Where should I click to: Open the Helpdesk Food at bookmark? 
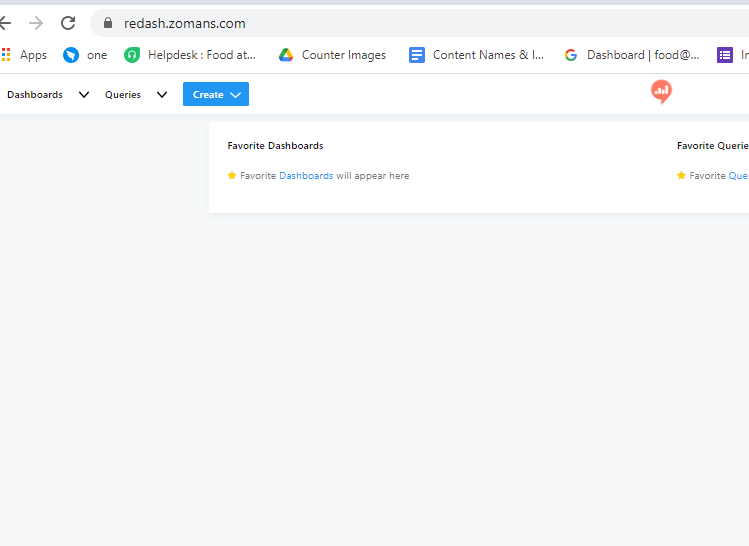click(x=190, y=55)
